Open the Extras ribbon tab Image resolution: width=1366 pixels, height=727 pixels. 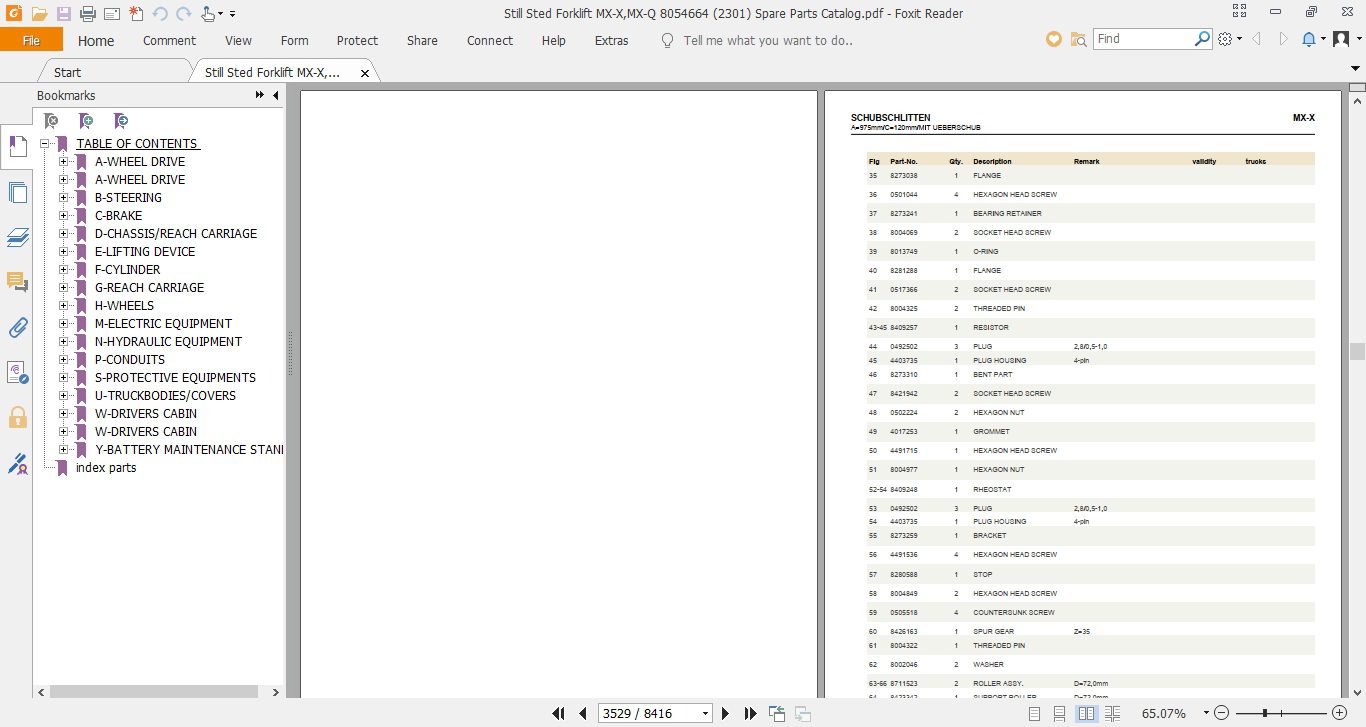tap(612, 41)
